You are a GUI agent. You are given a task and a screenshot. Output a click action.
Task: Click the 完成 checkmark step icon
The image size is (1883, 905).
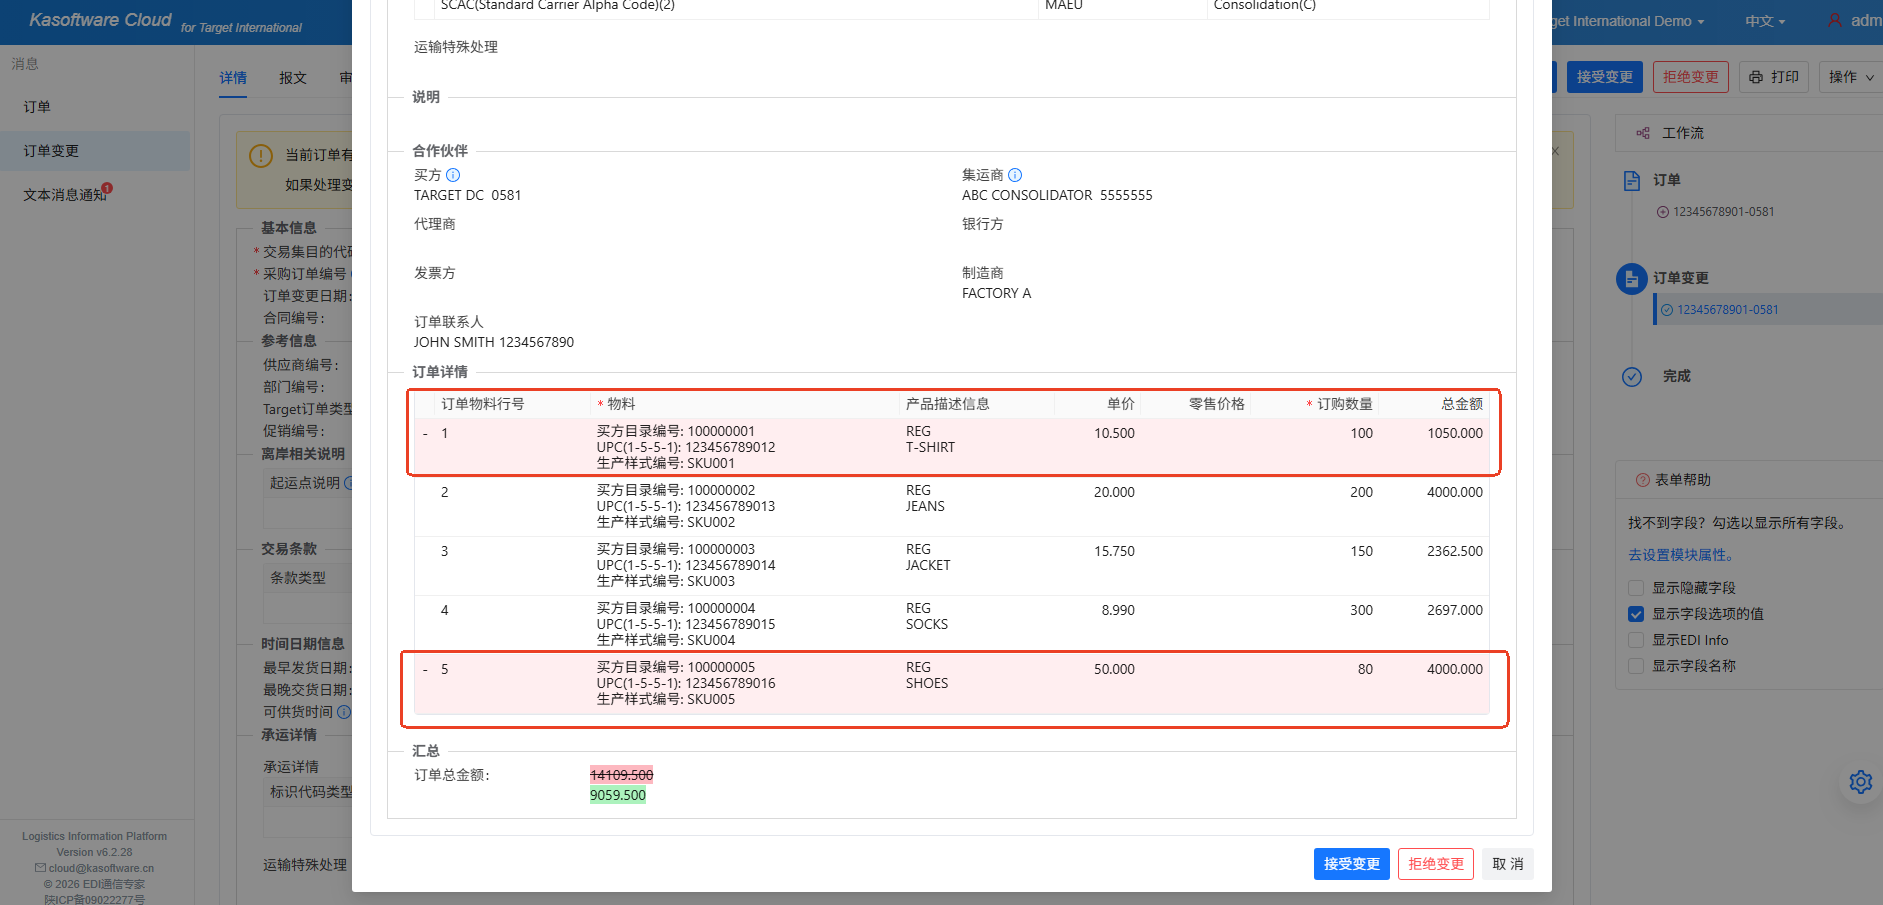(1632, 376)
